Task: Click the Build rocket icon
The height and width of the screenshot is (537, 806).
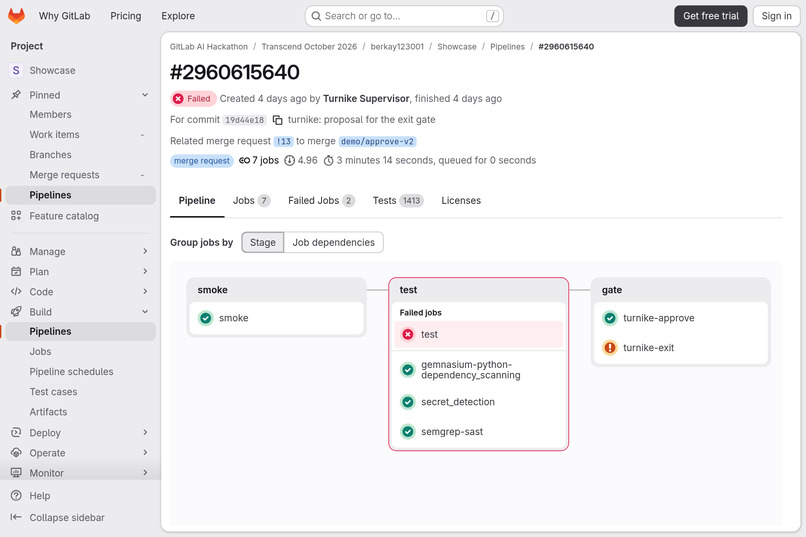Action: coord(16,311)
